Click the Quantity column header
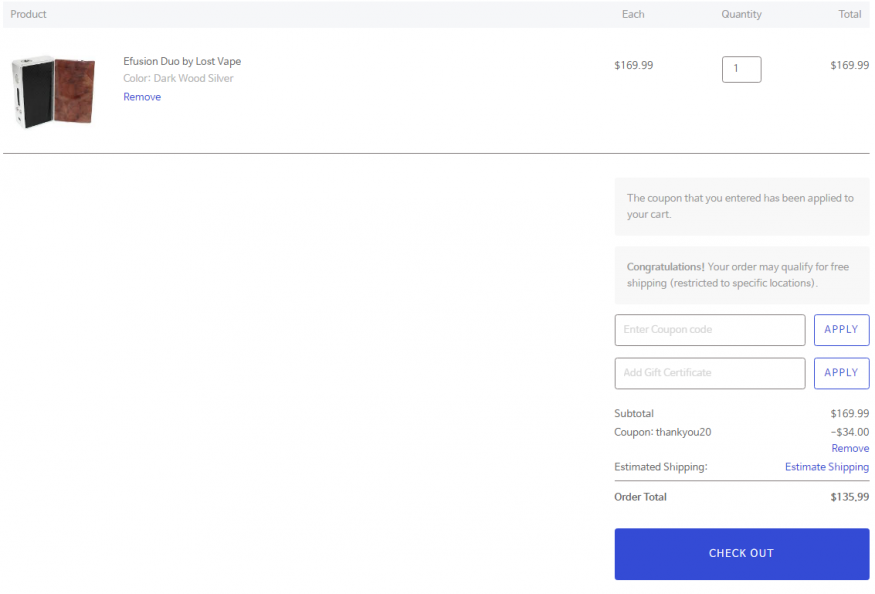The image size is (875, 594). (741, 14)
